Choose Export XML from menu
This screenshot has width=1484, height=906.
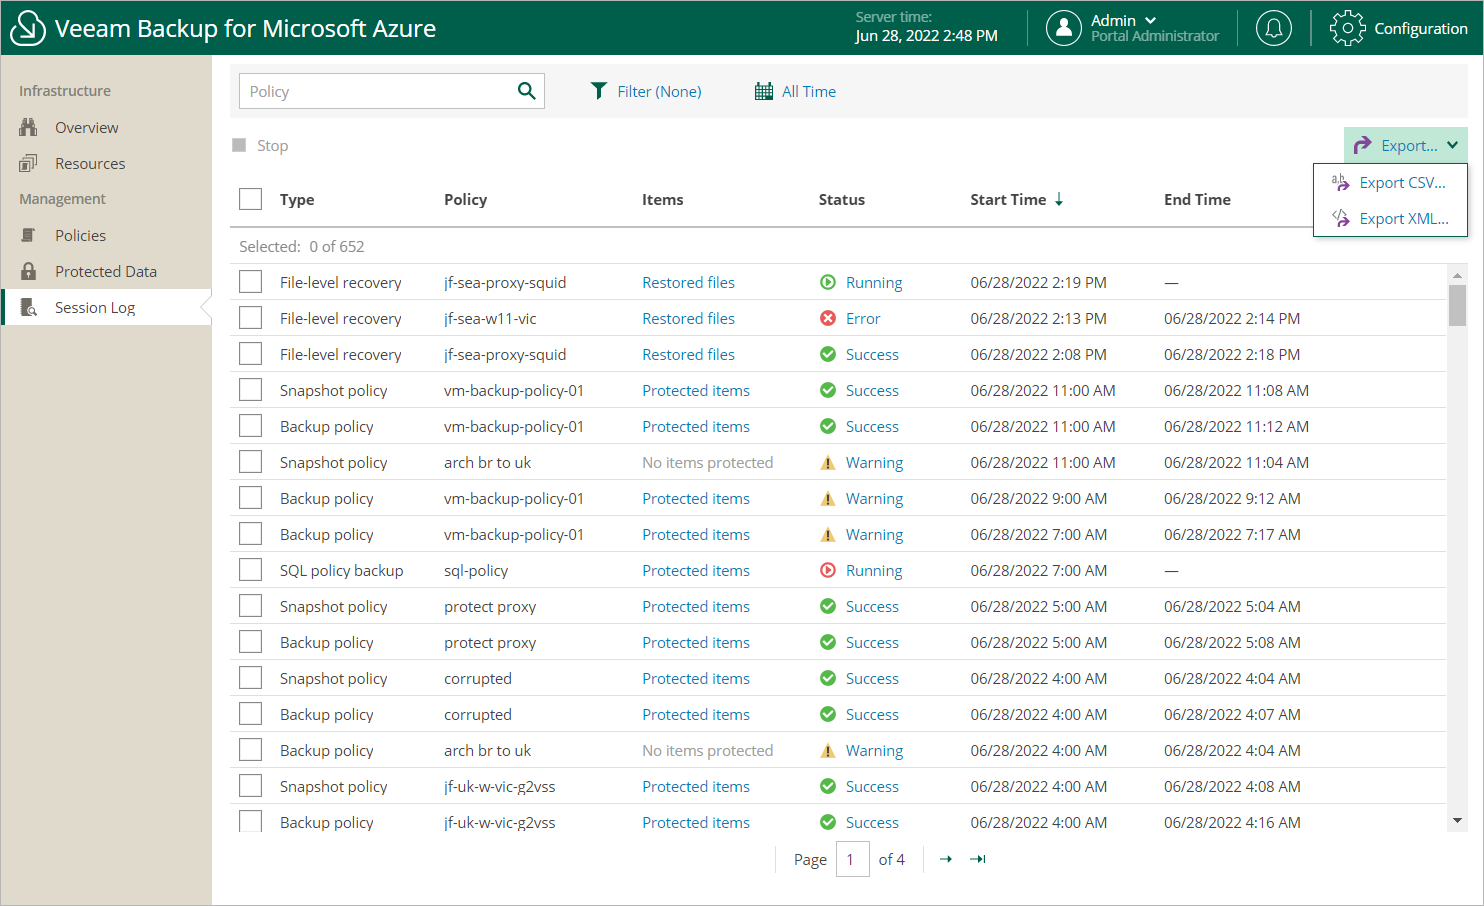[1402, 219]
